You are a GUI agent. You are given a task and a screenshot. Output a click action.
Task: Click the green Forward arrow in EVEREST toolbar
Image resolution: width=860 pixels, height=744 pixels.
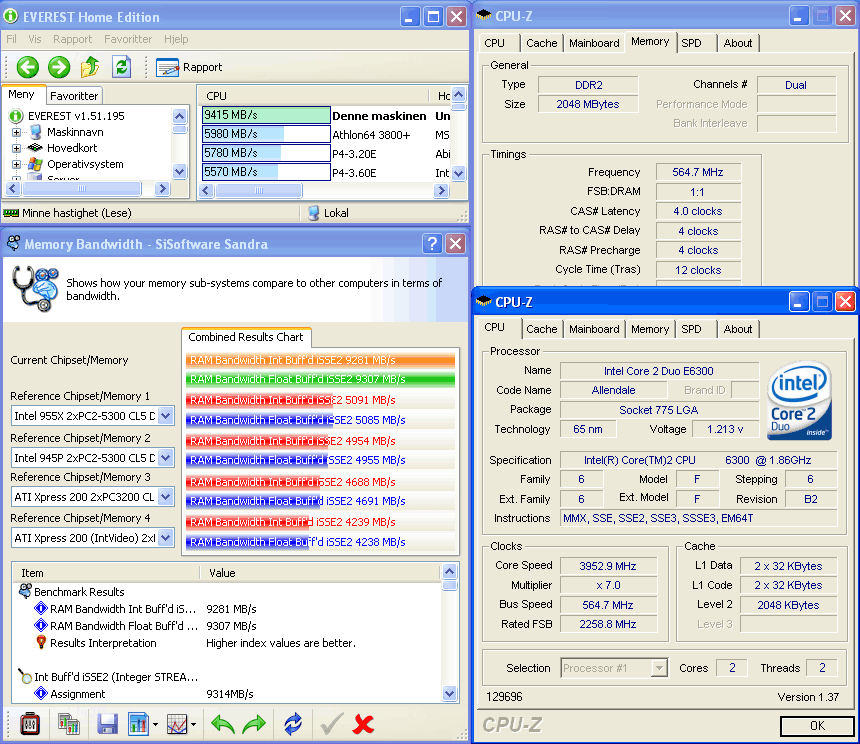[59, 67]
